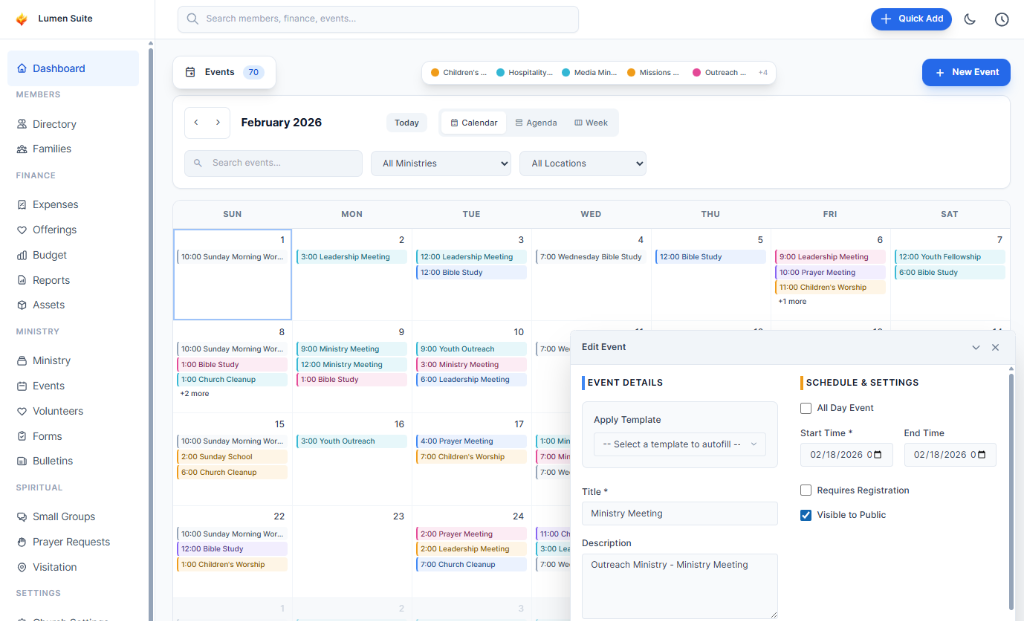Open Small Groups in sidebar

(63, 517)
